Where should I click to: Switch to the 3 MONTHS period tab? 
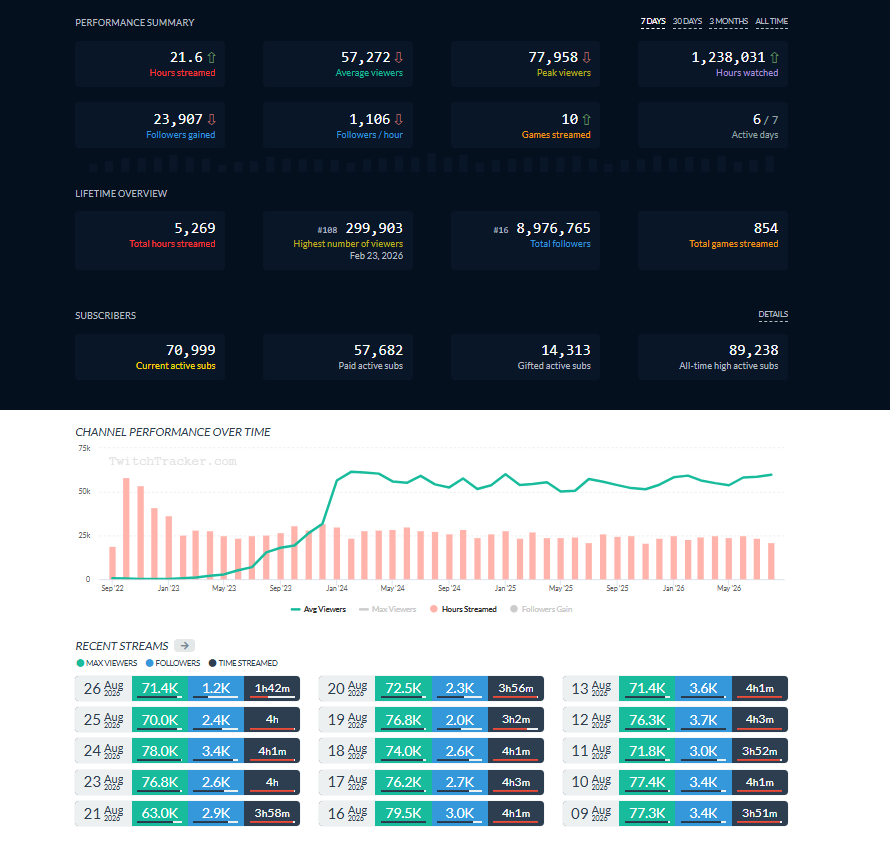[x=728, y=22]
